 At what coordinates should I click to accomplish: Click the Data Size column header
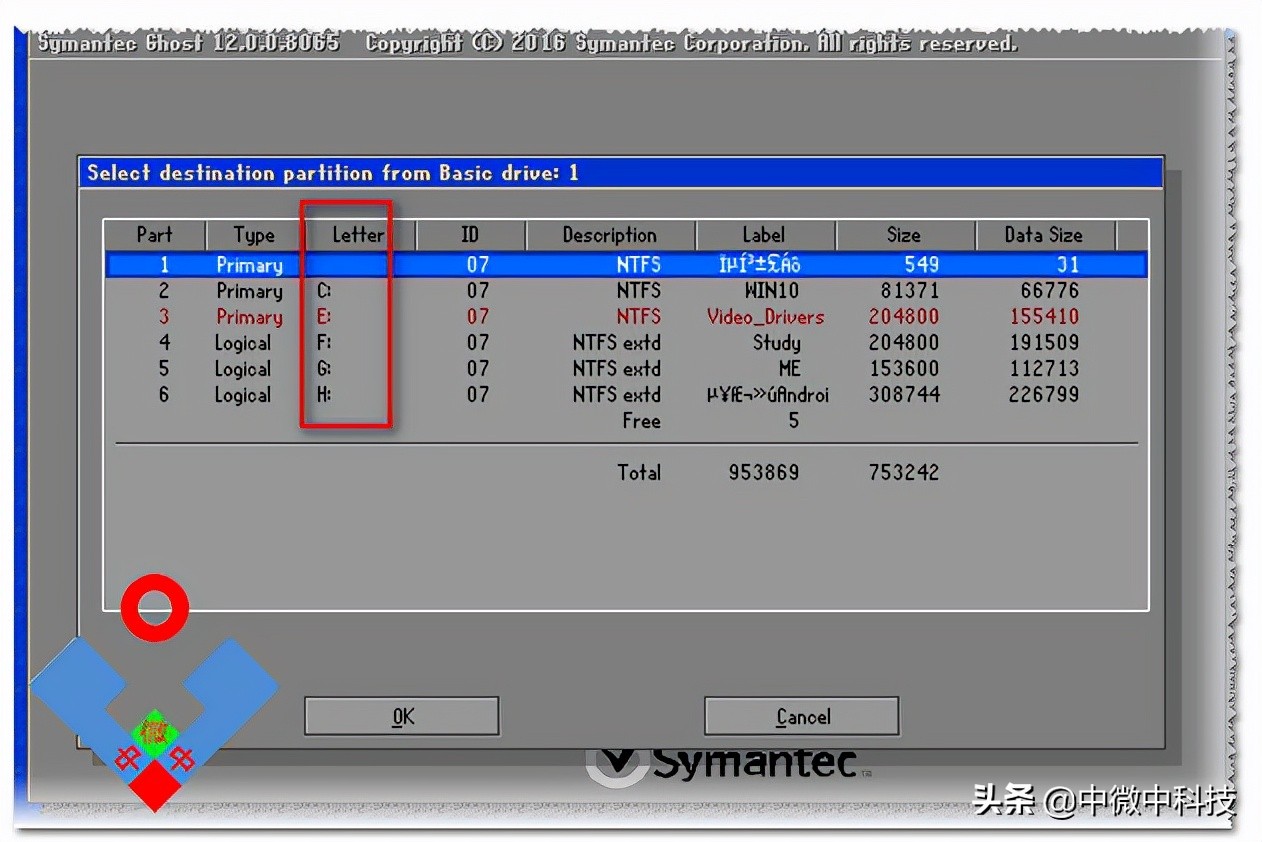(x=1043, y=235)
